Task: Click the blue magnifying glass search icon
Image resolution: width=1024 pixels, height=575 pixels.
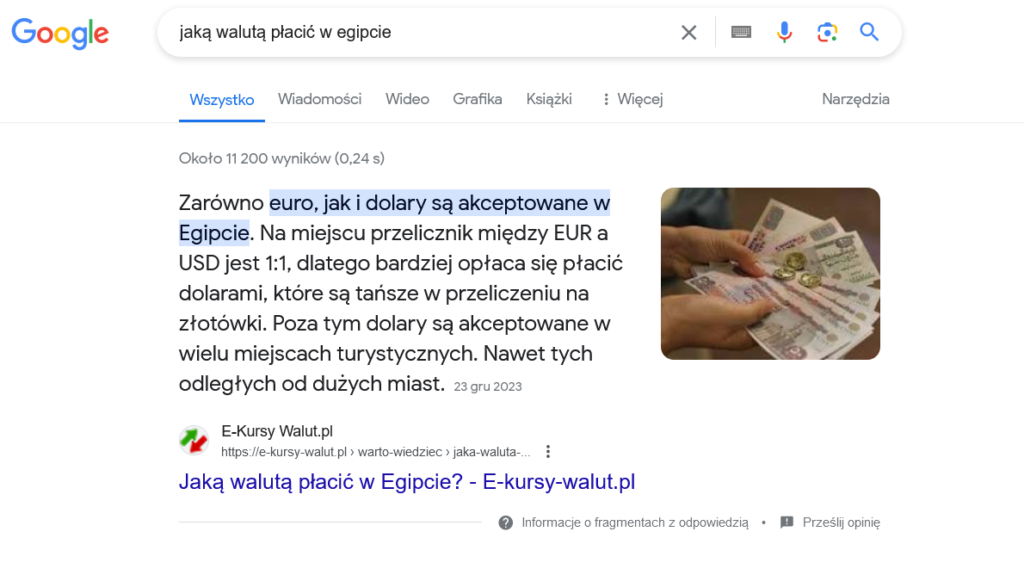Action: click(x=869, y=31)
